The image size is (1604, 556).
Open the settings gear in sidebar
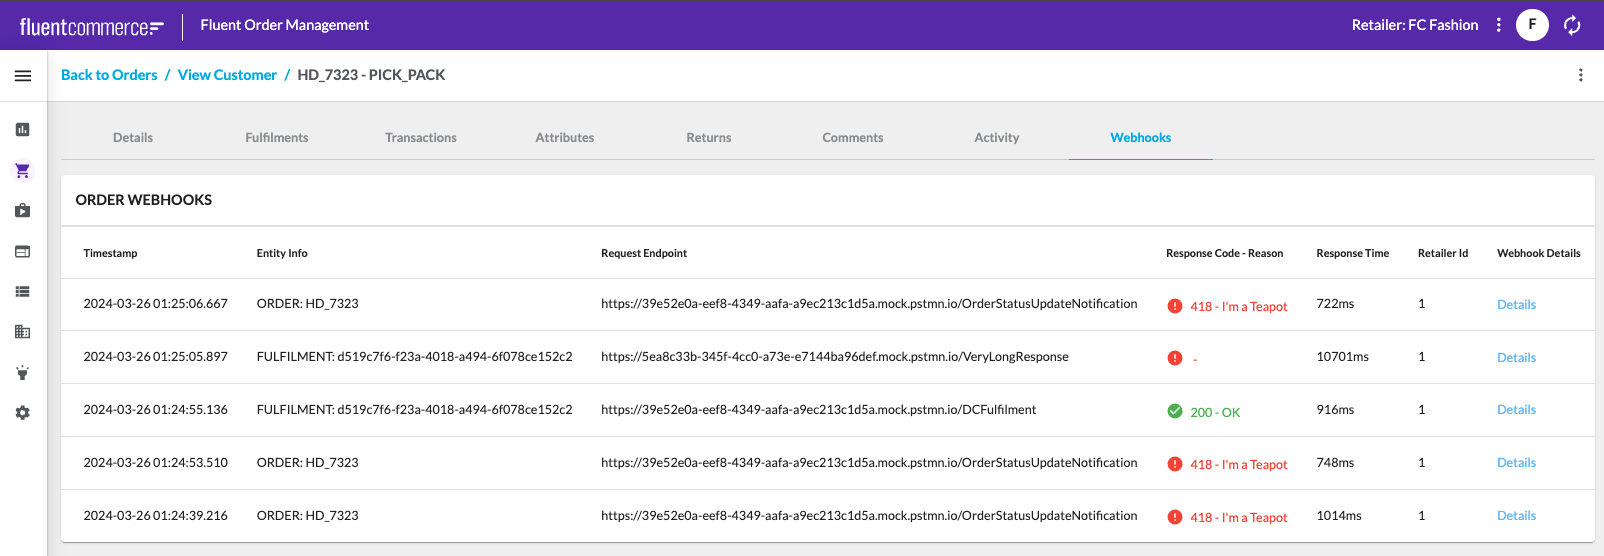pyautogui.click(x=23, y=413)
